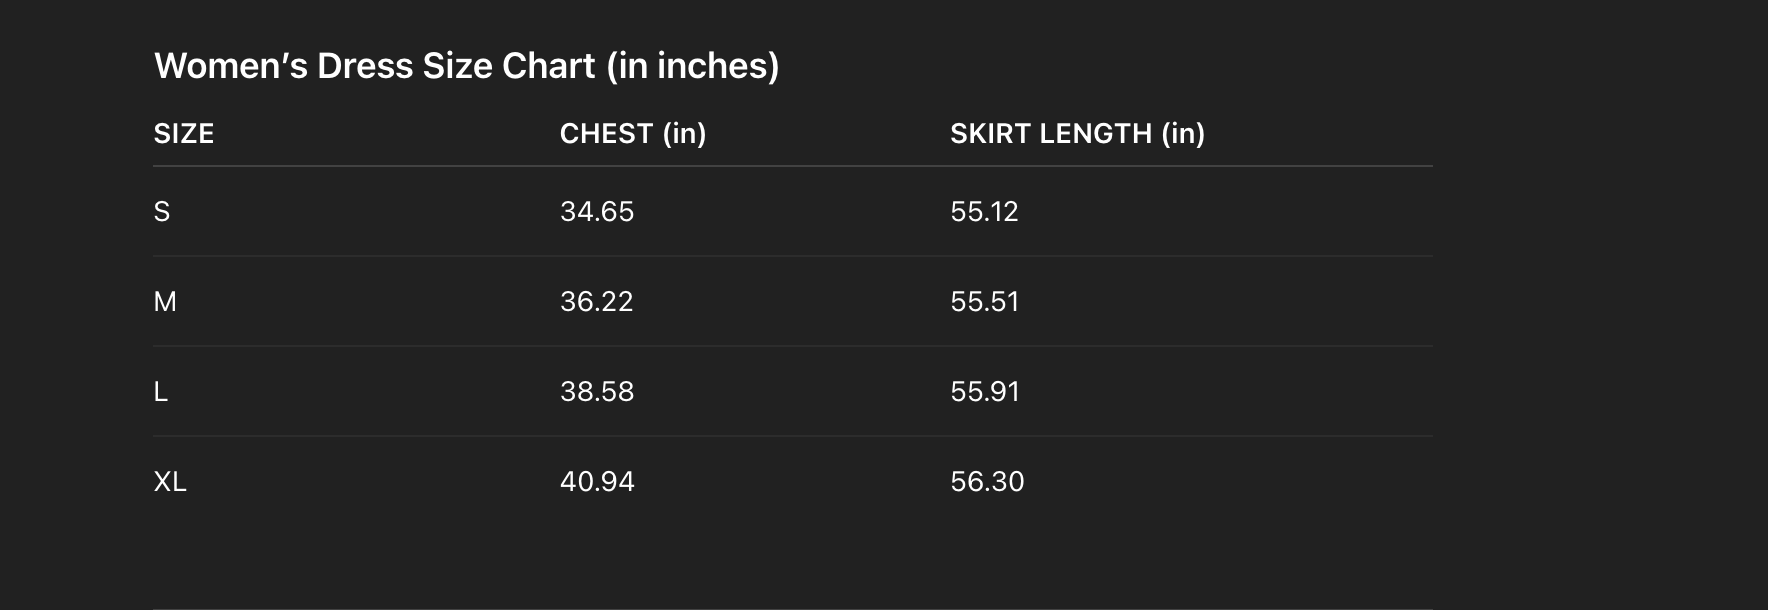Viewport: 1768px width, 610px height.
Task: Select the S size label cell
Action: point(162,212)
